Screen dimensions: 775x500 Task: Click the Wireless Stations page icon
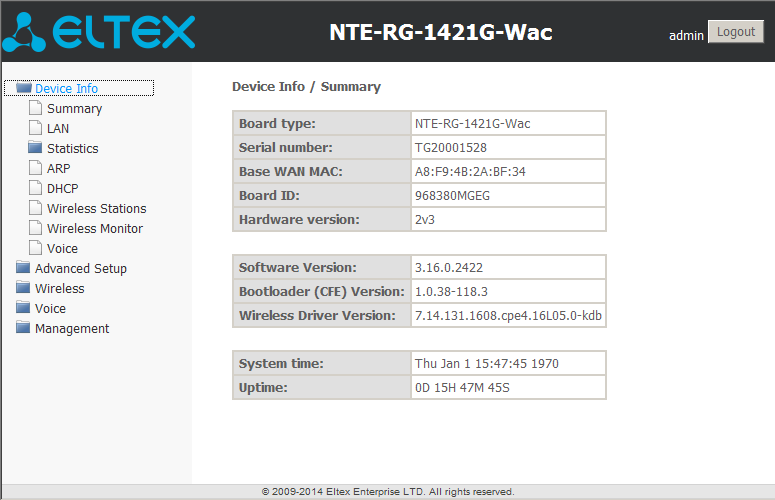(35, 208)
